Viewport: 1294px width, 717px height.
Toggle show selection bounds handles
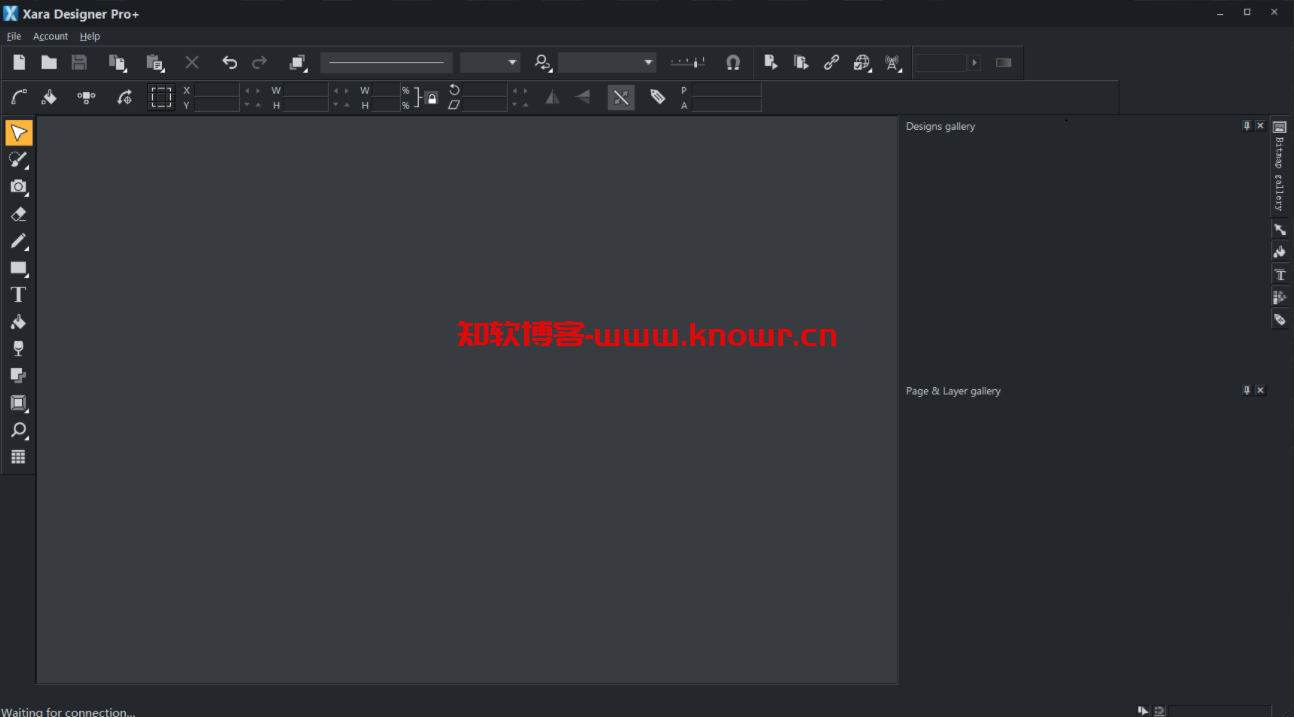[x=161, y=97]
